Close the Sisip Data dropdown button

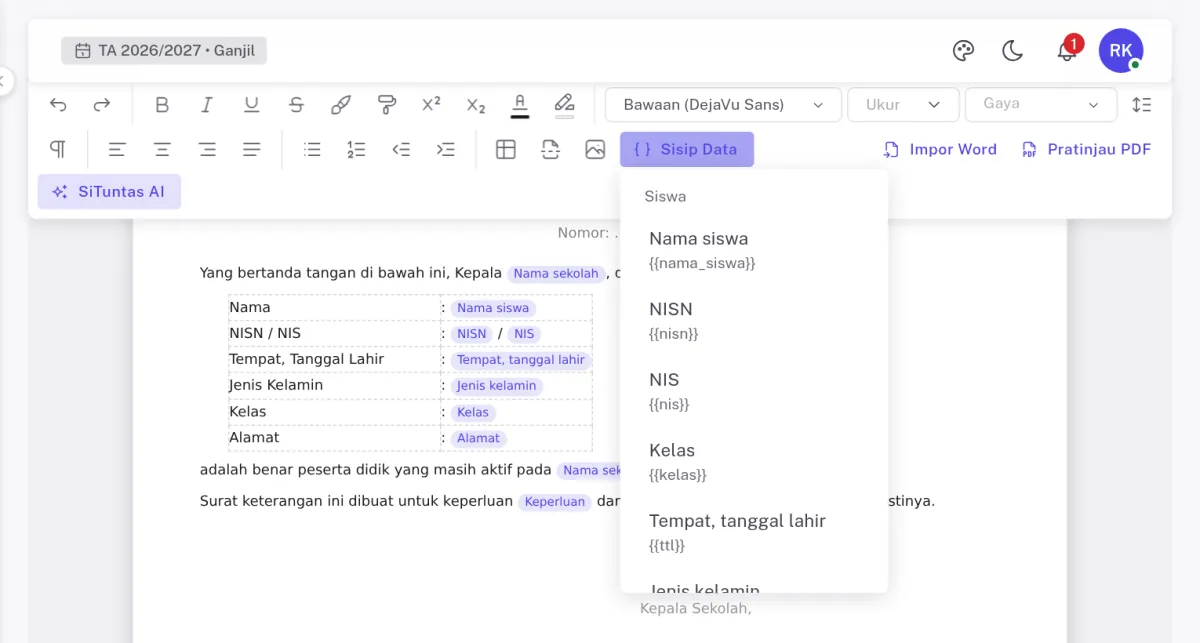click(687, 150)
